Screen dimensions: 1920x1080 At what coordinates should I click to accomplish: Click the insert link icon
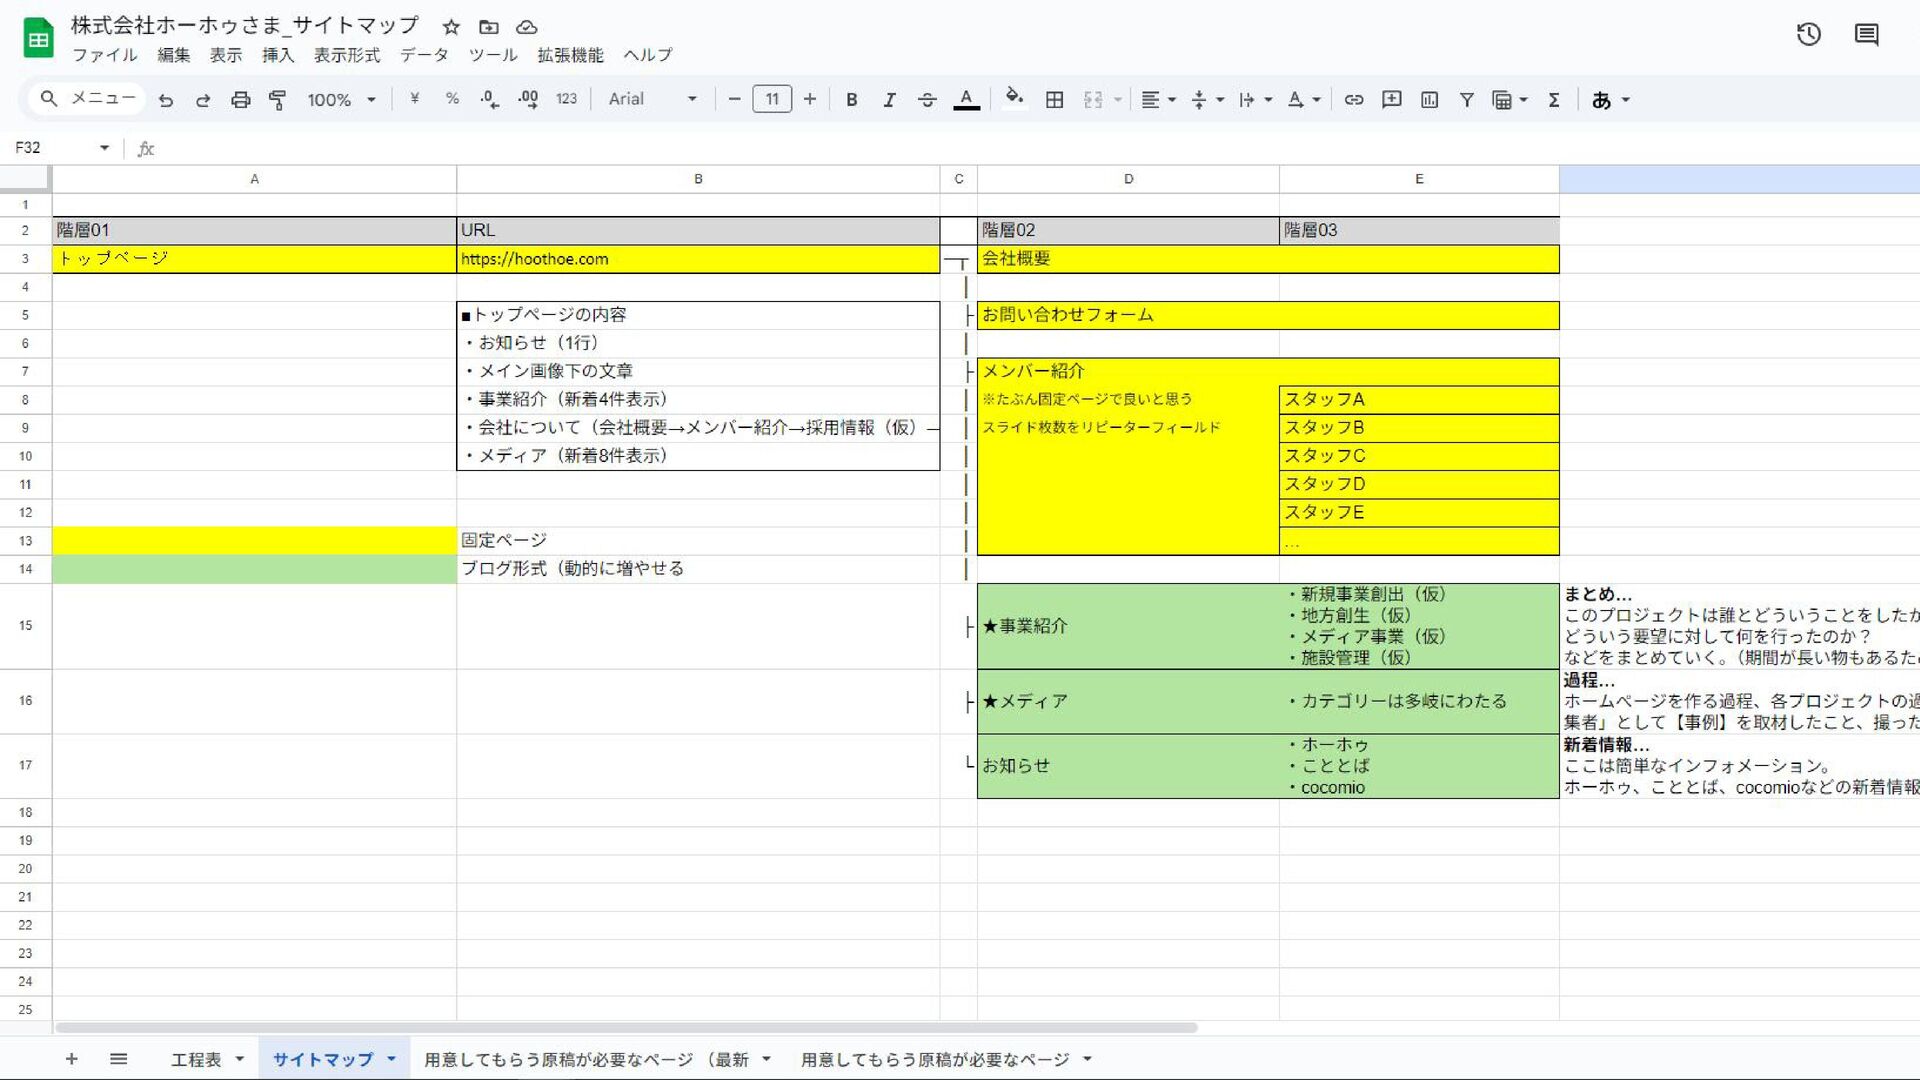coord(1353,99)
